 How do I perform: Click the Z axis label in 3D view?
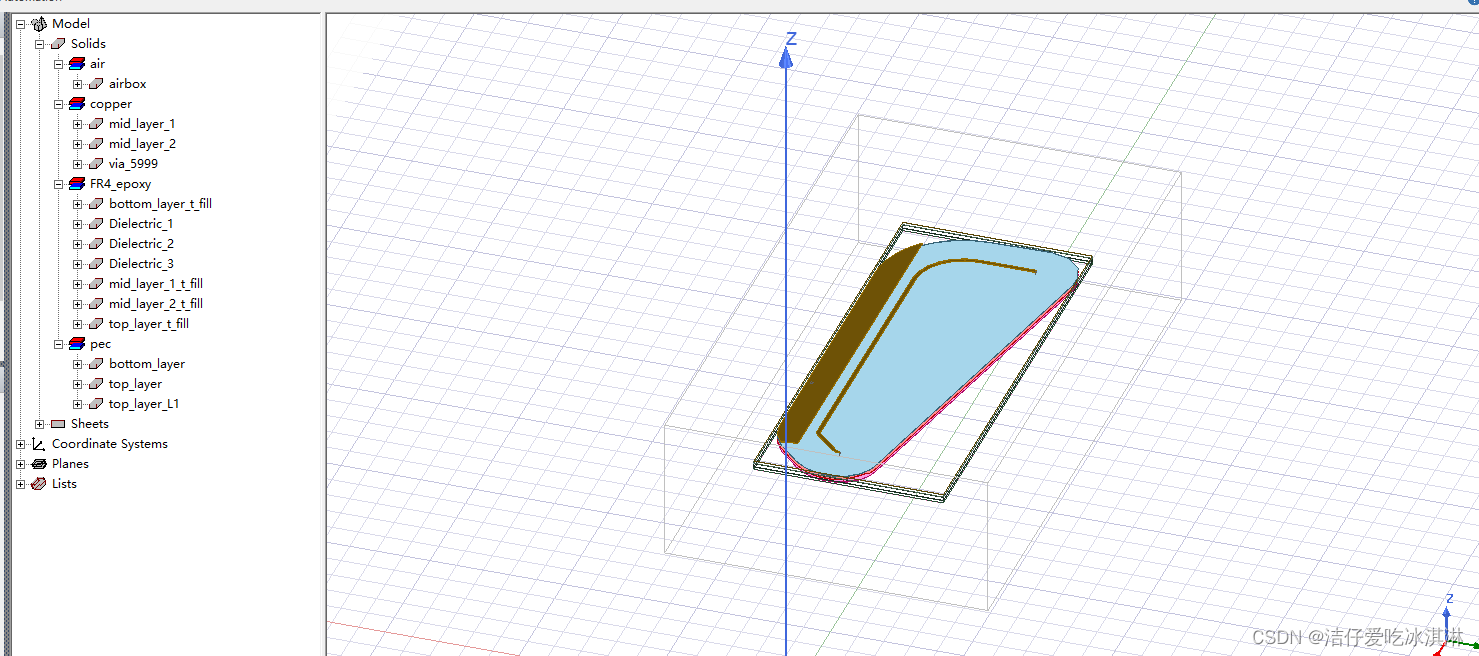coord(791,39)
